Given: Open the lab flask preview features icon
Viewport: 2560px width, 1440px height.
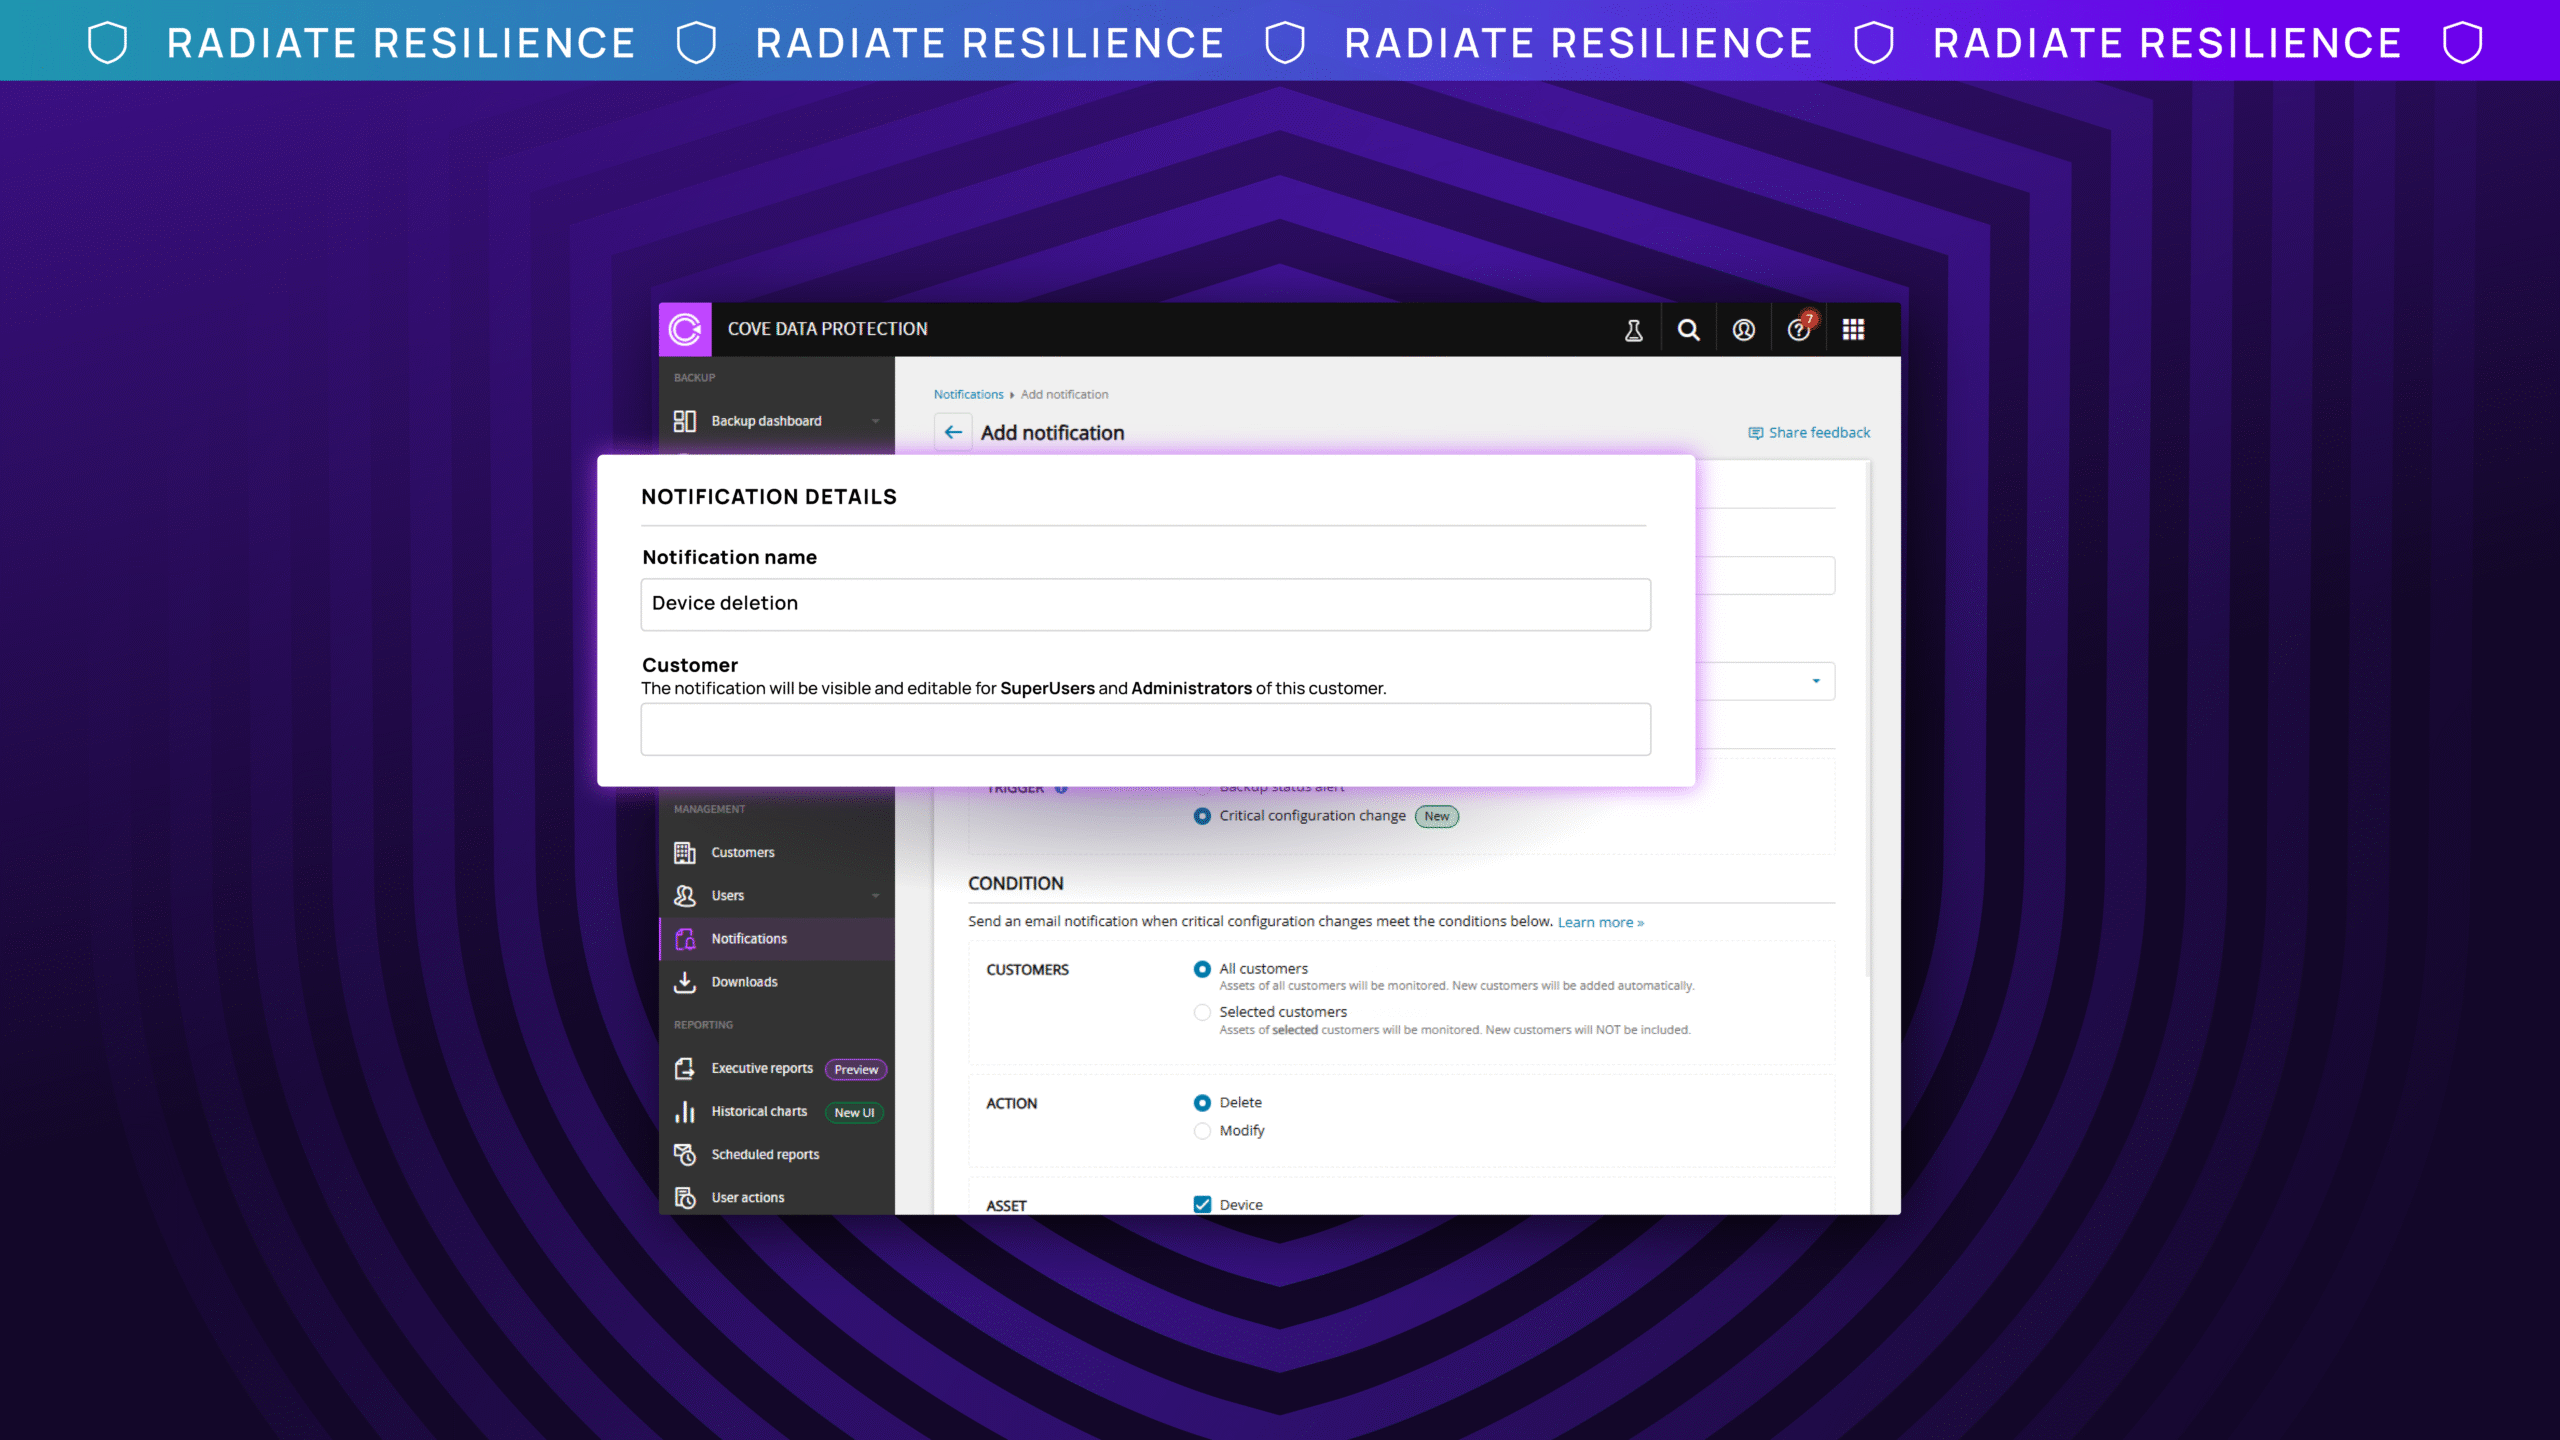Looking at the screenshot, I should 1633,330.
